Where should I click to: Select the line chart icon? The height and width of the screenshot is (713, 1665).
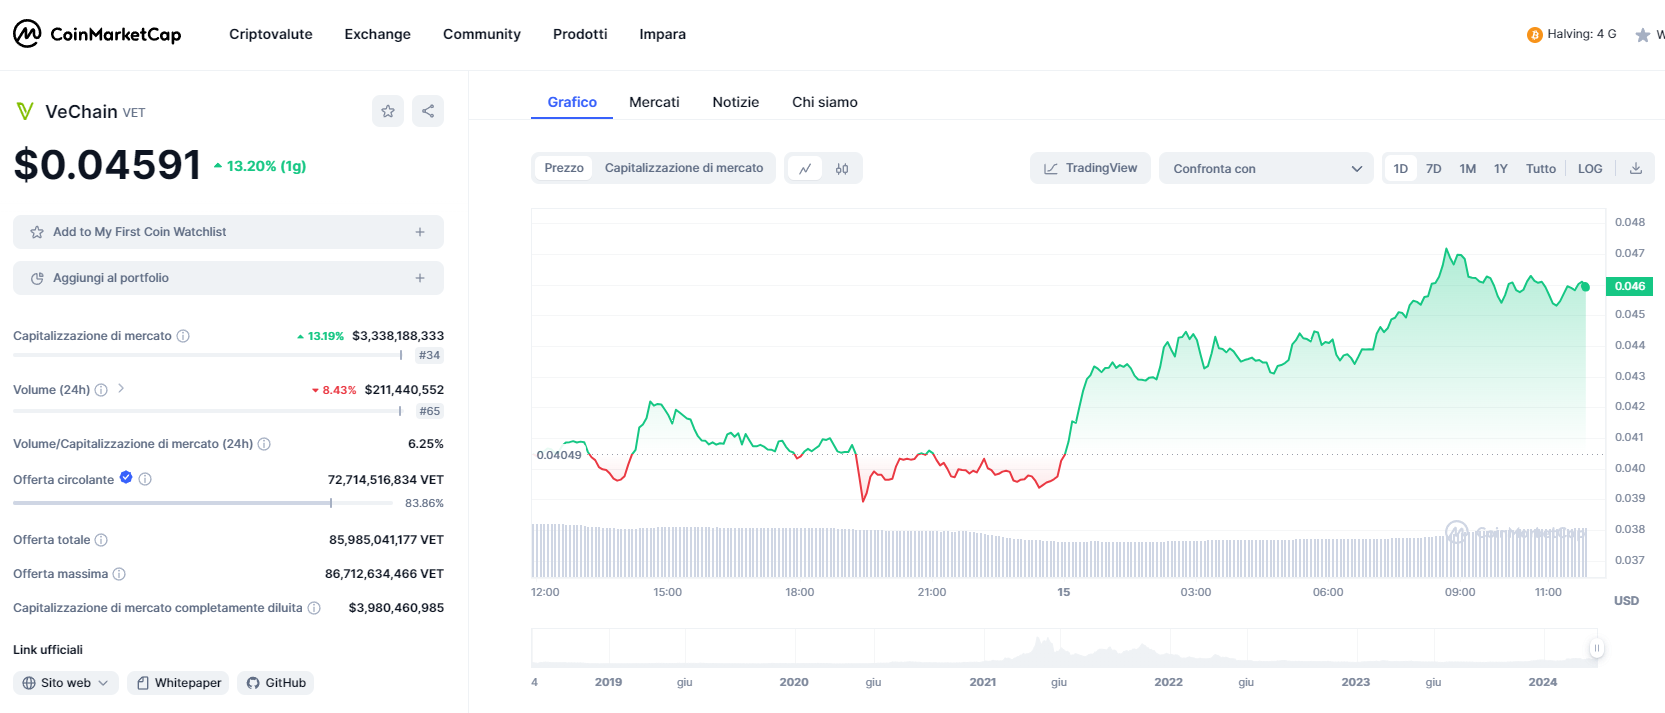tap(805, 169)
